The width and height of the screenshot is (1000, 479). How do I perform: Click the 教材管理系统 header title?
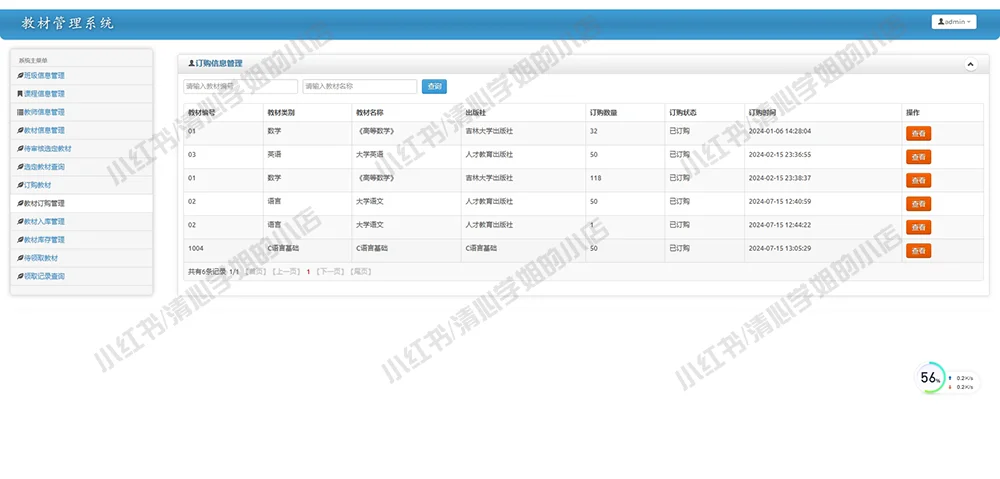pos(68,24)
